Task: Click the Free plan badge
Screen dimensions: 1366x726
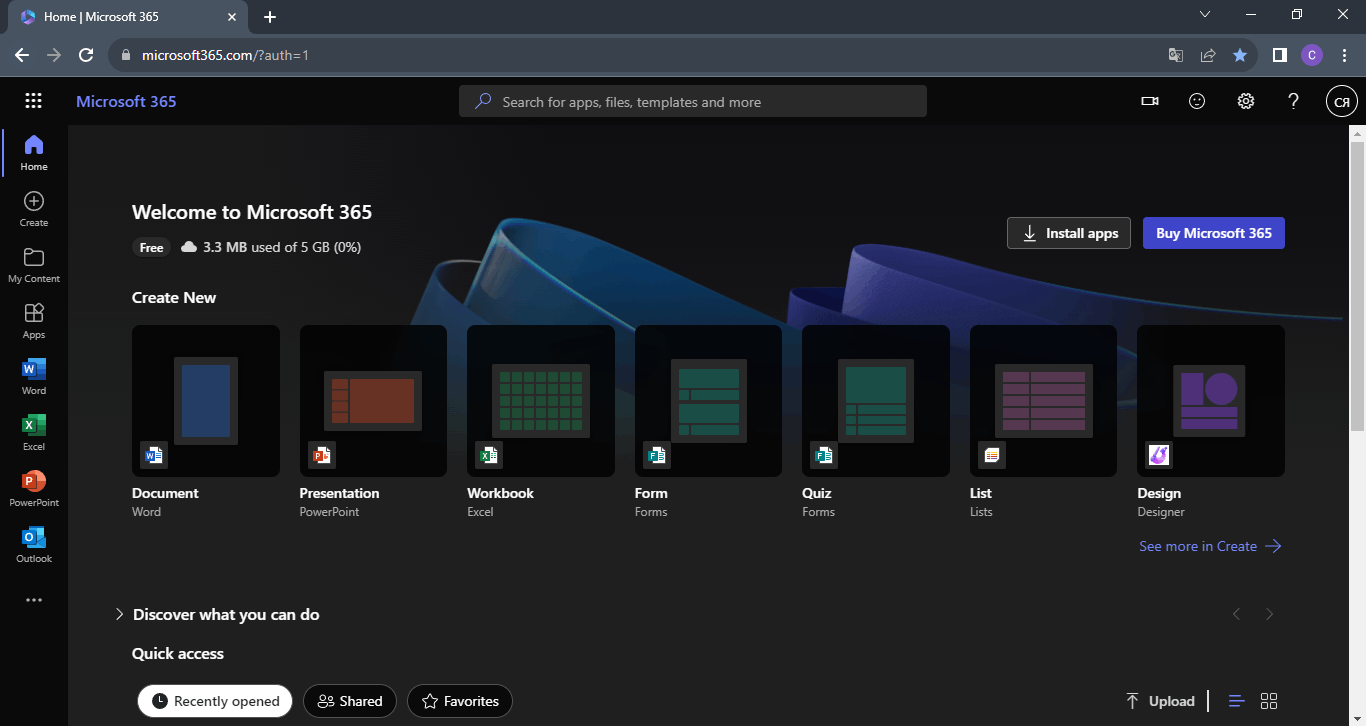Action: click(152, 247)
